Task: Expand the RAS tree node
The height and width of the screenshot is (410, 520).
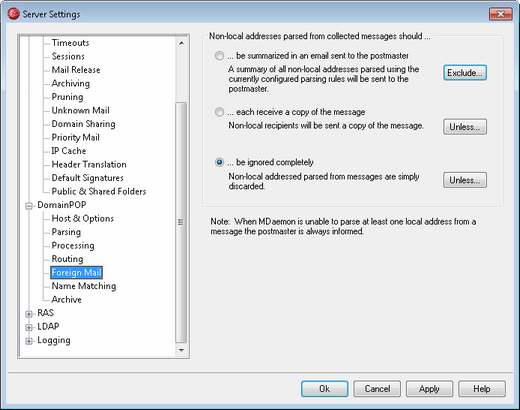Action: click(x=29, y=314)
